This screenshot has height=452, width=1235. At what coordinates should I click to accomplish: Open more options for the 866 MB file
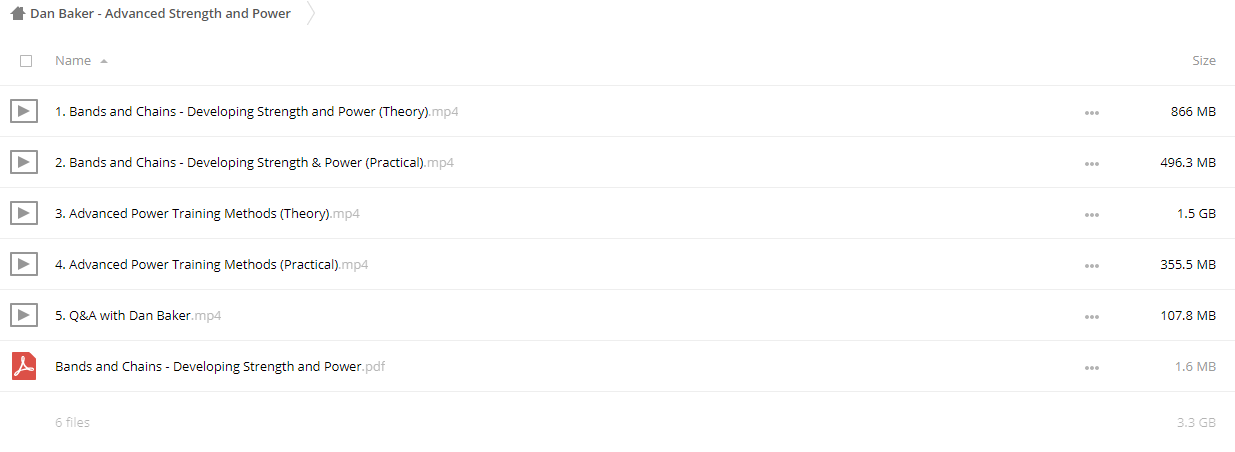tap(1091, 113)
